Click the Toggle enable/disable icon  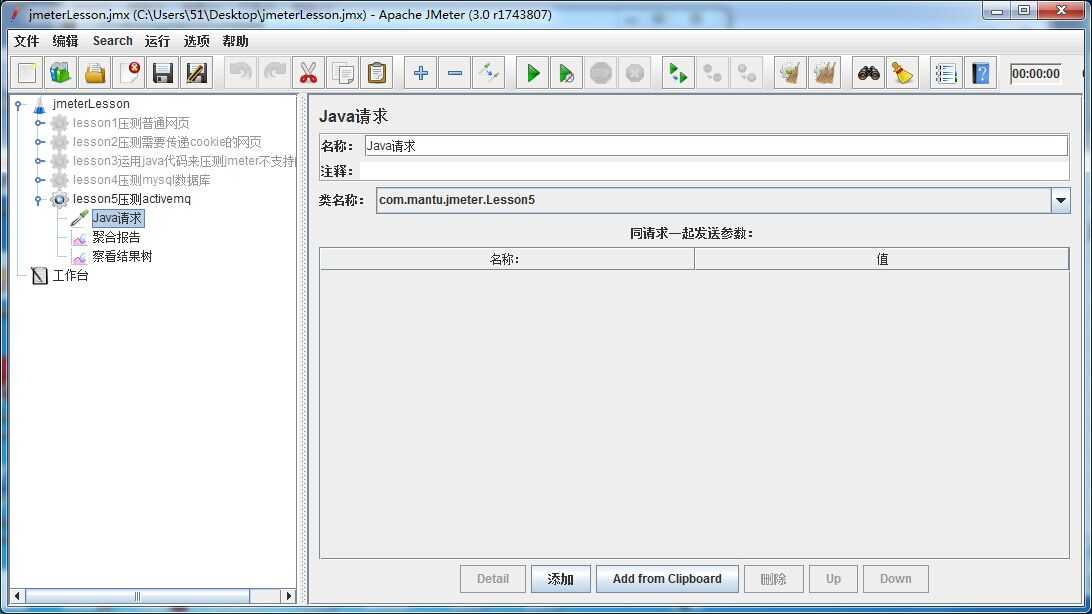[x=489, y=73]
